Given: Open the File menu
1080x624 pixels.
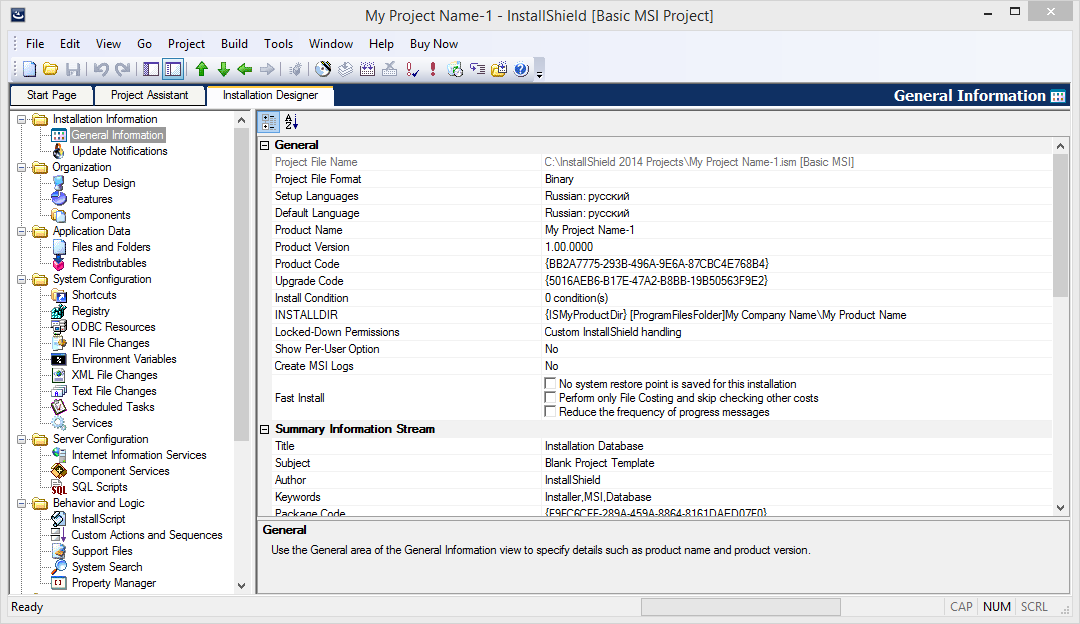Looking at the screenshot, I should pyautogui.click(x=35, y=43).
